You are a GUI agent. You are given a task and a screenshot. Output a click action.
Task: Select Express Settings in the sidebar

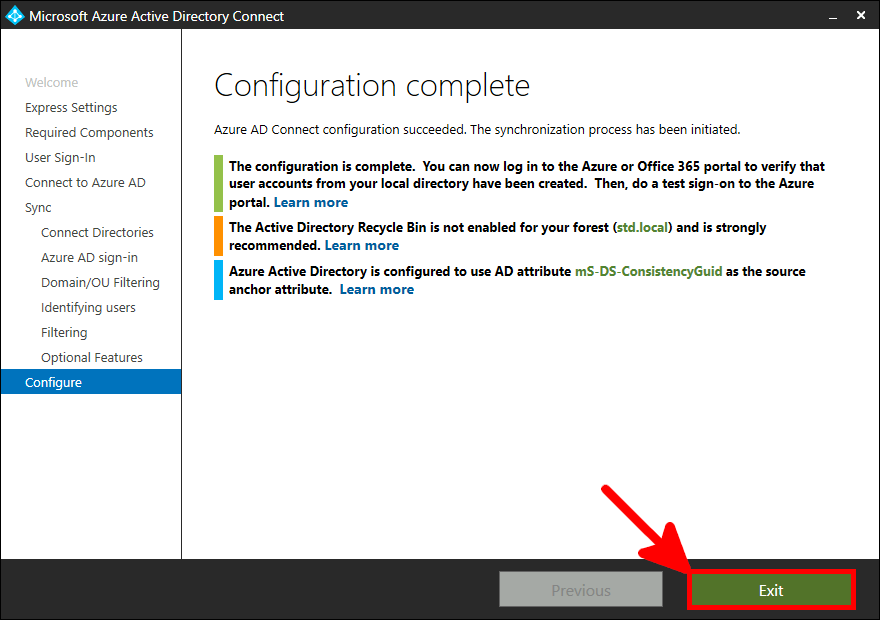pyautogui.click(x=70, y=107)
